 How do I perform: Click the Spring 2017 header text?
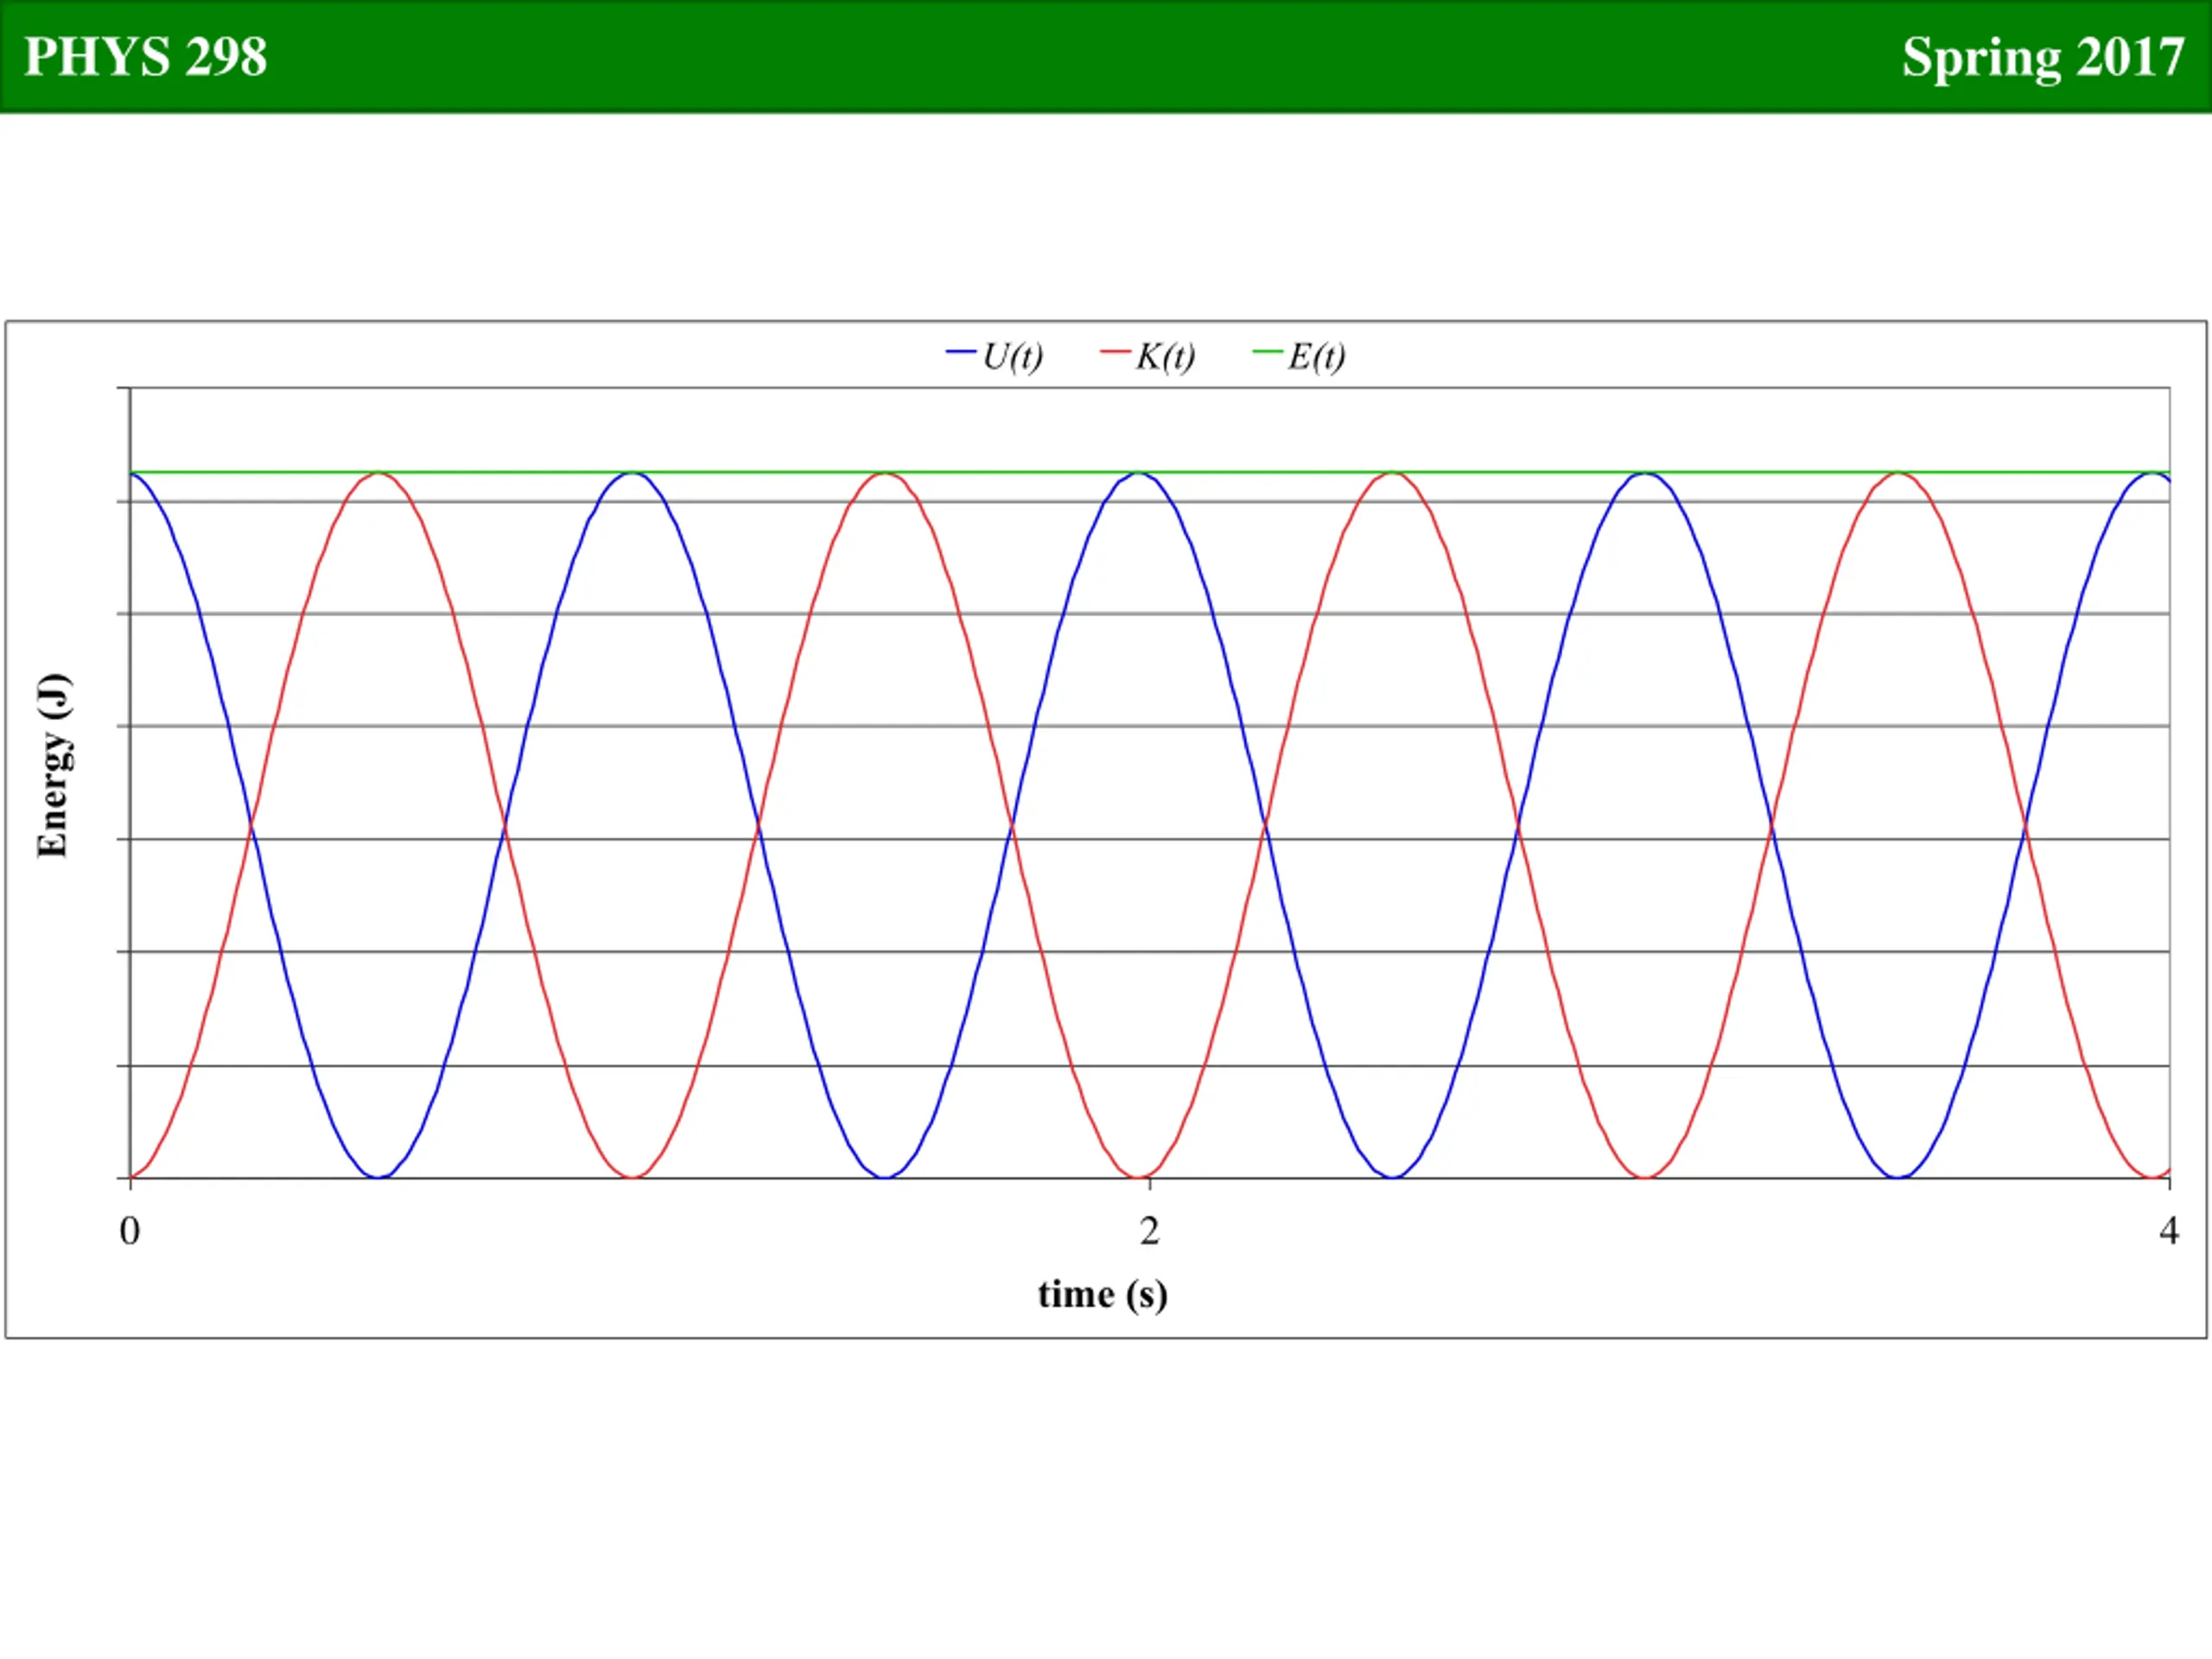(x=2043, y=58)
